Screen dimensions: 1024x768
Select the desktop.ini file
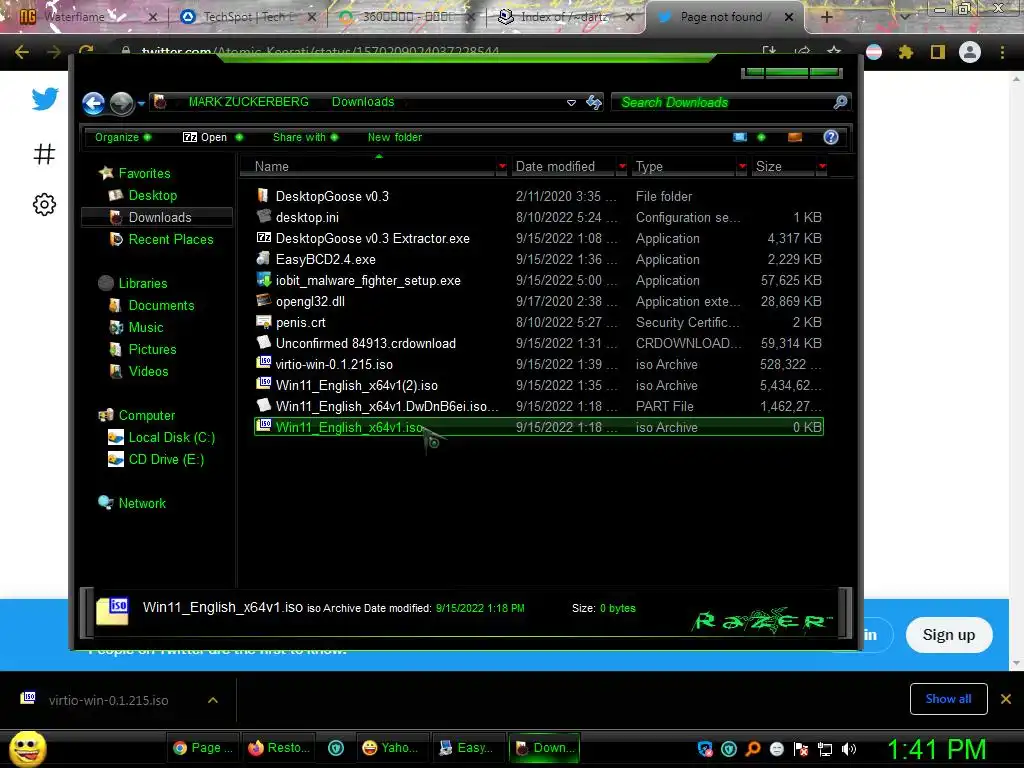[307, 217]
